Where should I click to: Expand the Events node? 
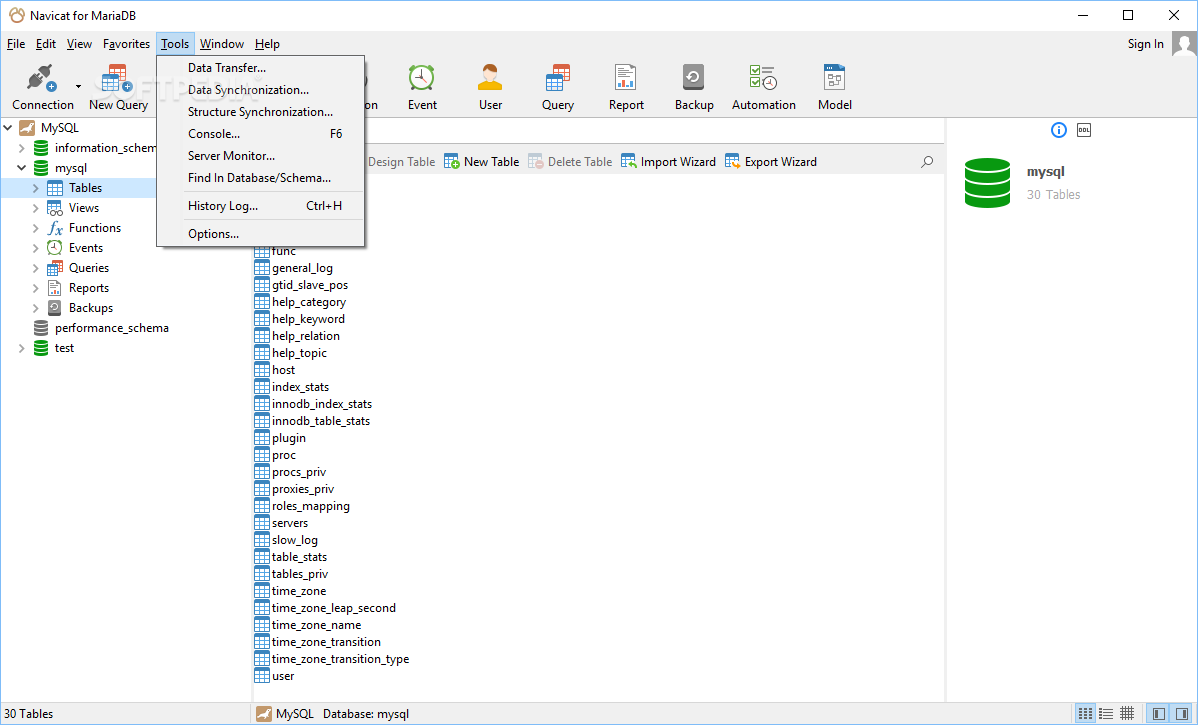pyautogui.click(x=35, y=248)
